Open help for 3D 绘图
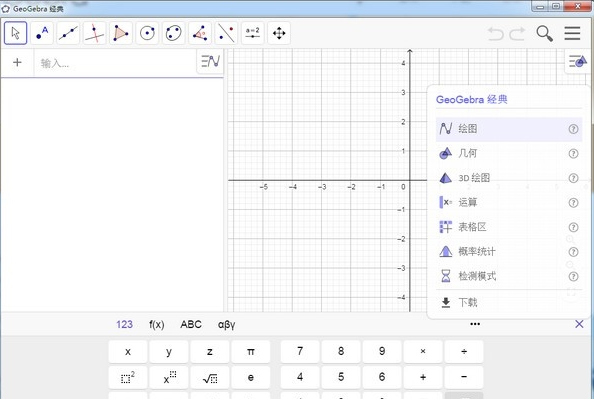The height and width of the screenshot is (399, 594). 573,178
